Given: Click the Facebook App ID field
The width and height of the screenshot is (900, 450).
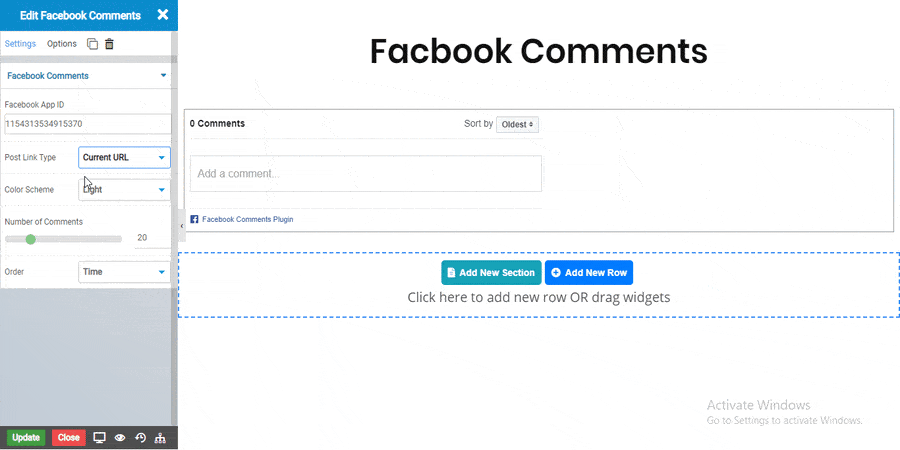Looking at the screenshot, I should (87, 124).
